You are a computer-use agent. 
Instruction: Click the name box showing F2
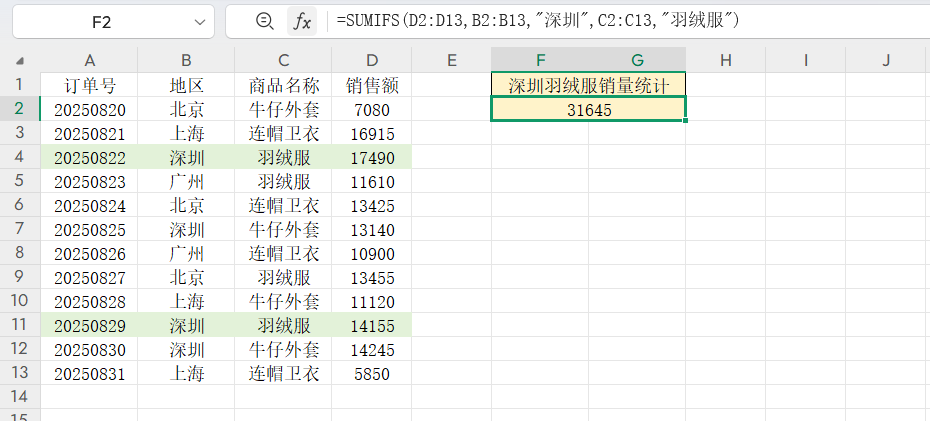(x=100, y=21)
